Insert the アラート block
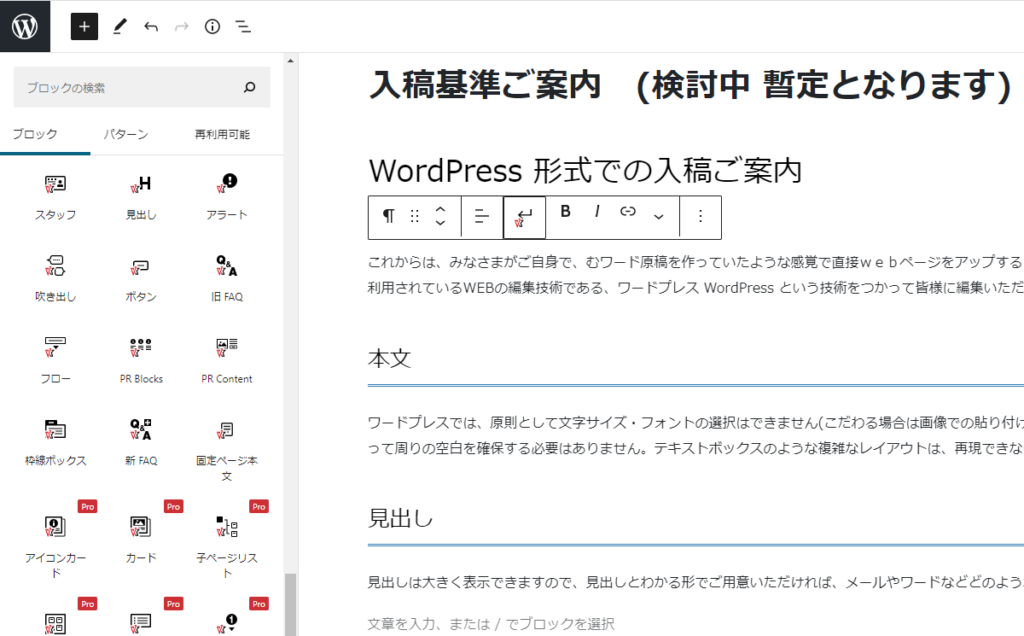 click(227, 195)
